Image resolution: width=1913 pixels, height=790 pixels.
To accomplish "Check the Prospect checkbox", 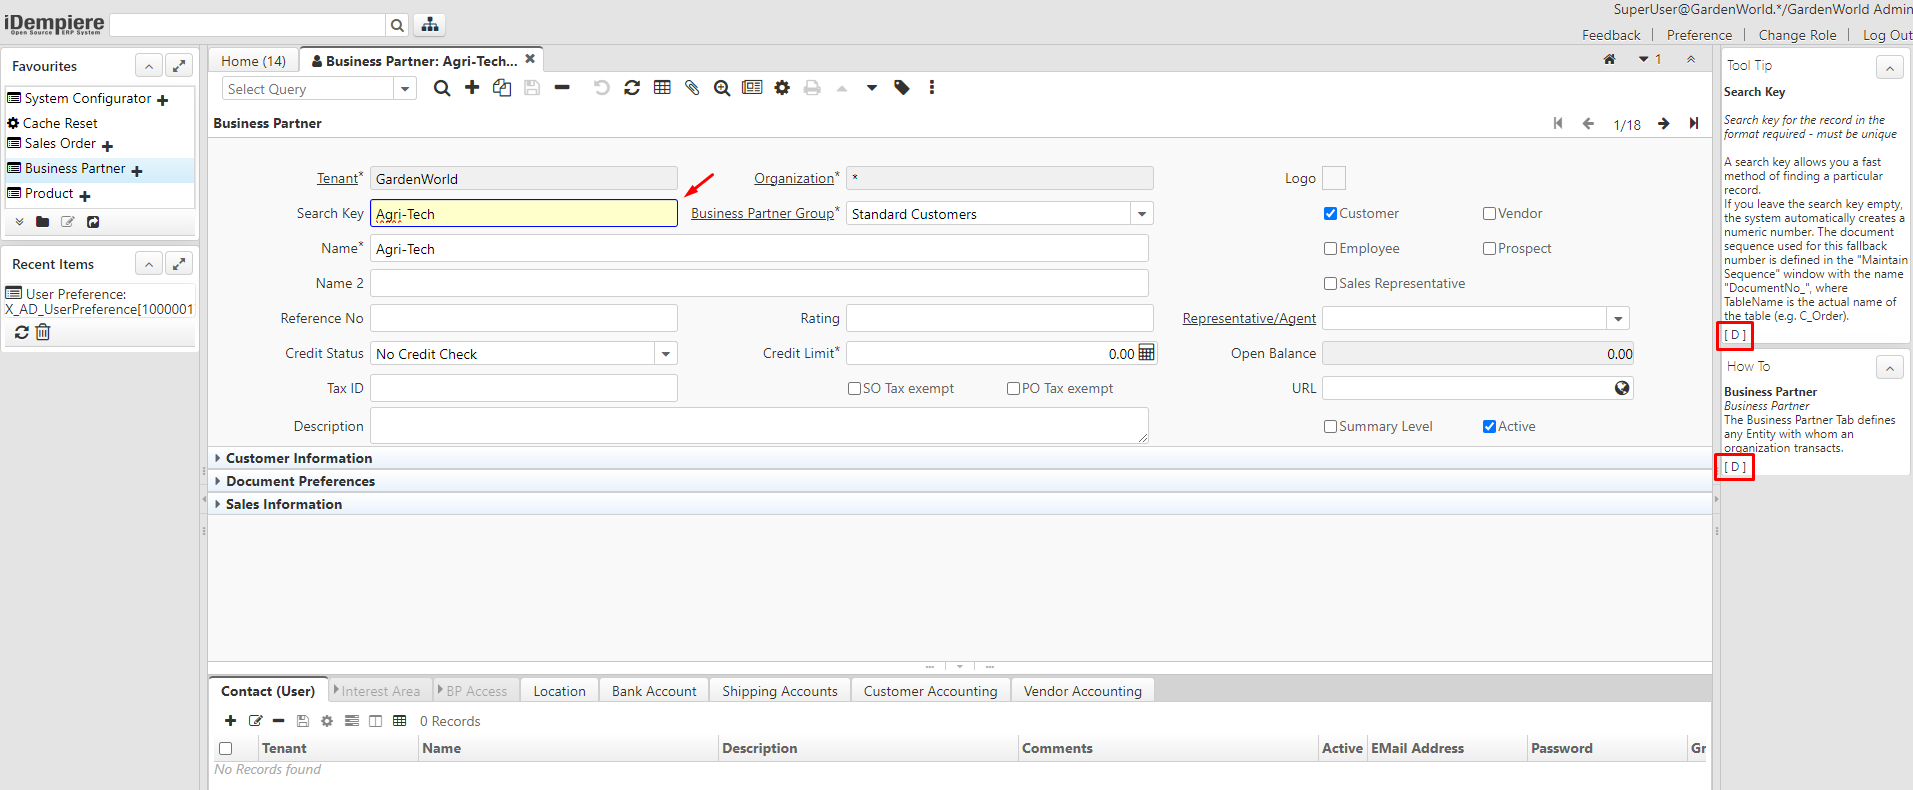I will (x=1489, y=249).
